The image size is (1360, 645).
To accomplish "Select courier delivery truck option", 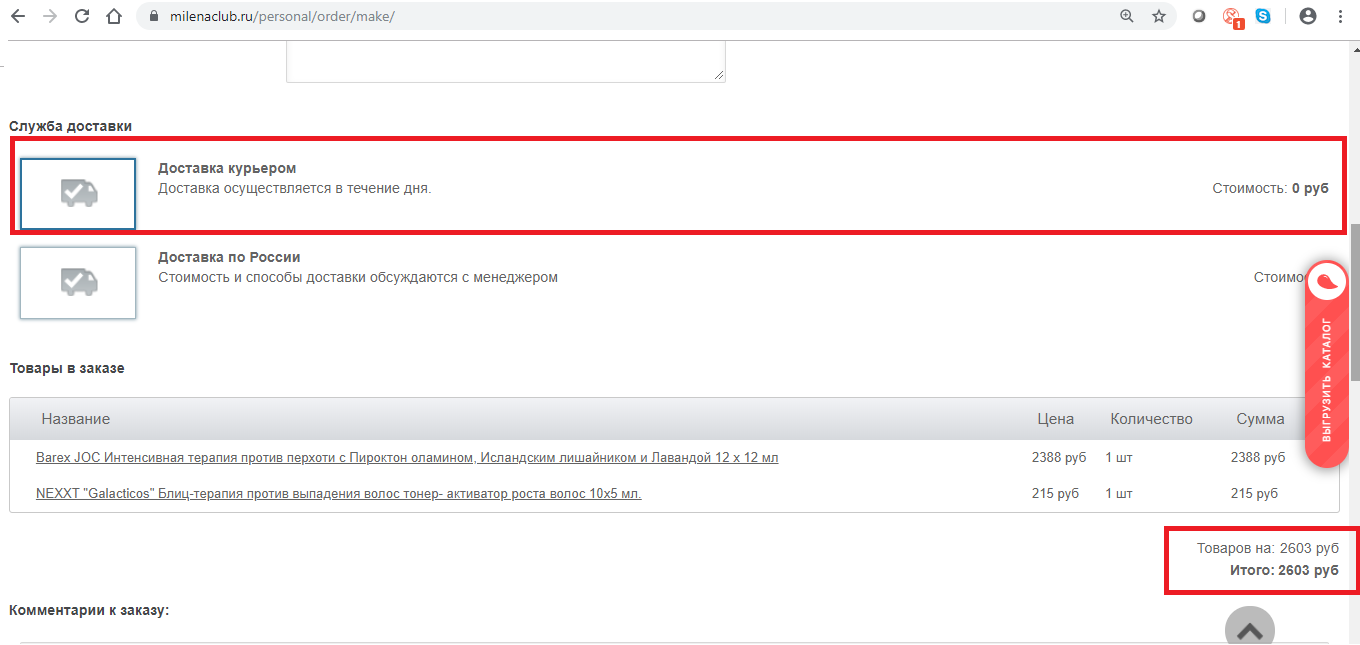I will pyautogui.click(x=78, y=193).
